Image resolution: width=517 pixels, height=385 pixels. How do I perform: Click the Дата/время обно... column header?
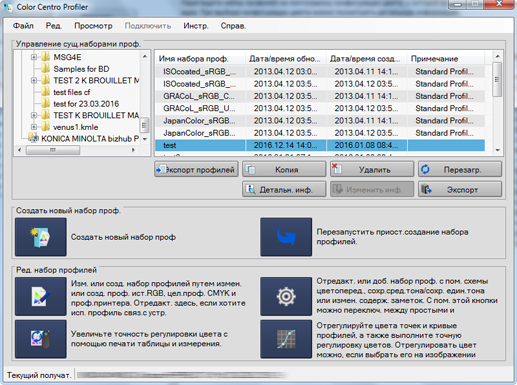(286, 59)
